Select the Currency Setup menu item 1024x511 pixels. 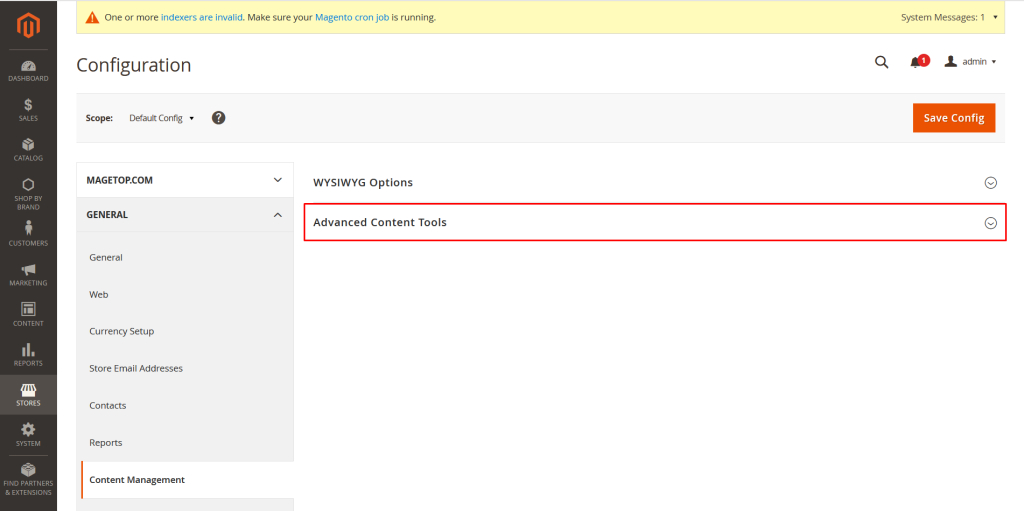point(122,331)
